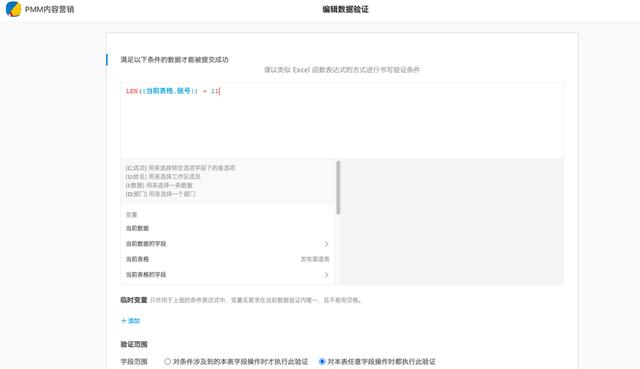
Task: Click the {C:选项} hint line
Action: click(180, 168)
